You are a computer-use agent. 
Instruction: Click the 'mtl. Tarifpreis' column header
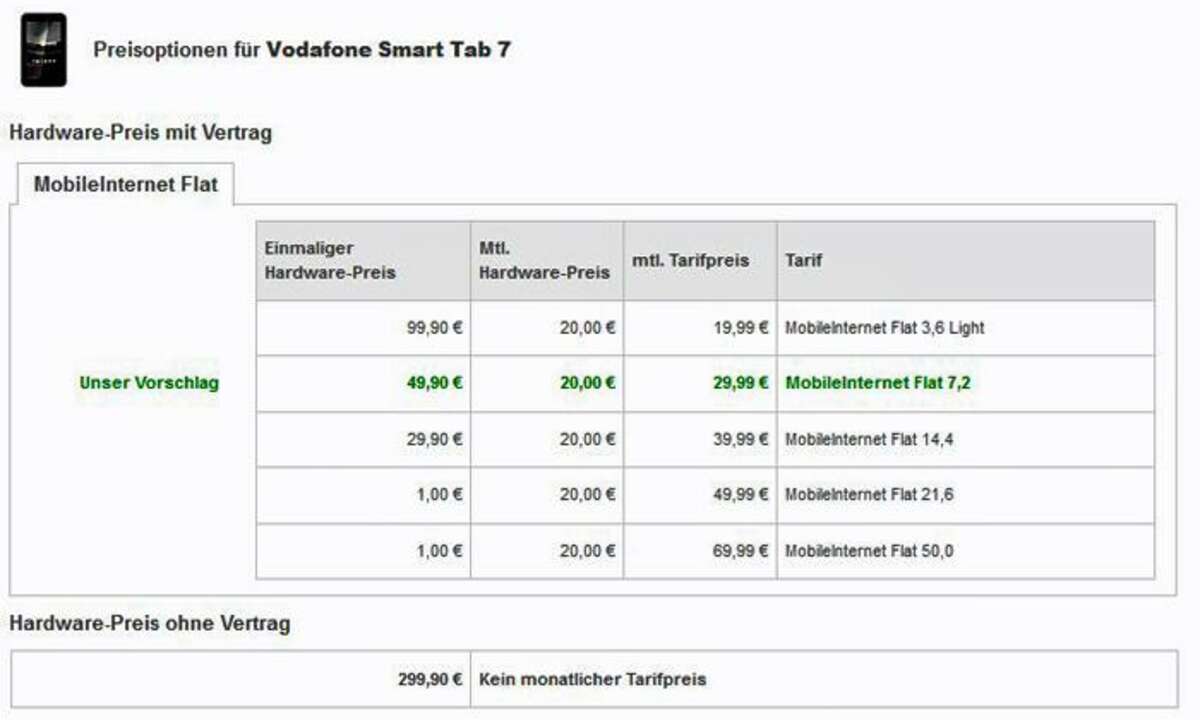(700, 260)
